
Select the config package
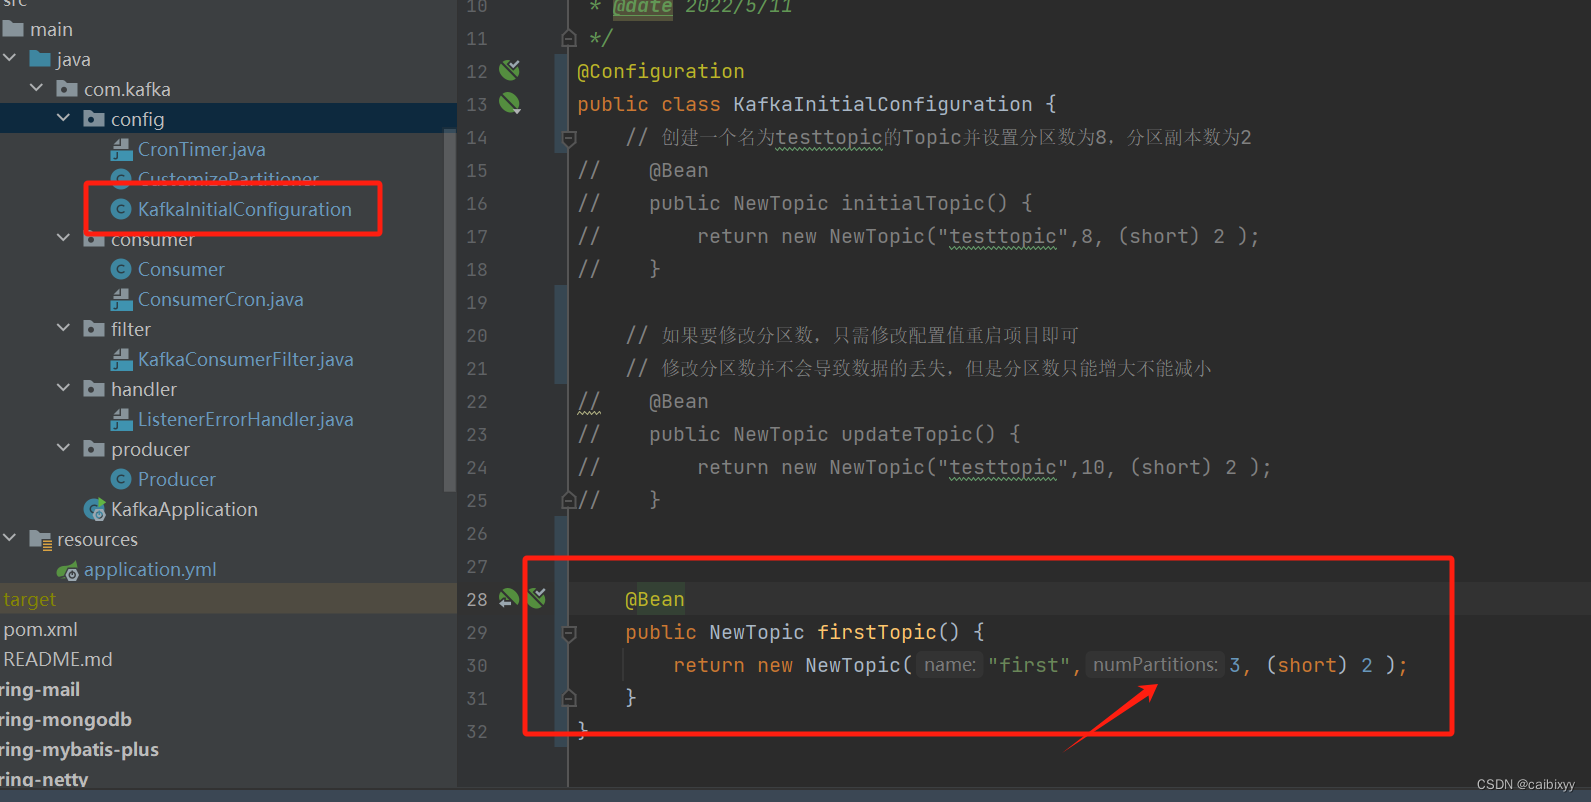[x=137, y=119]
